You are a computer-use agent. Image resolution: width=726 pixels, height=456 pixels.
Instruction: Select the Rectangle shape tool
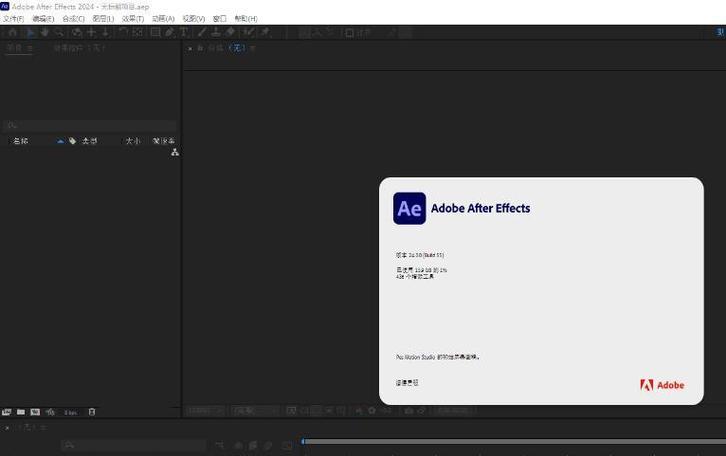click(156, 32)
